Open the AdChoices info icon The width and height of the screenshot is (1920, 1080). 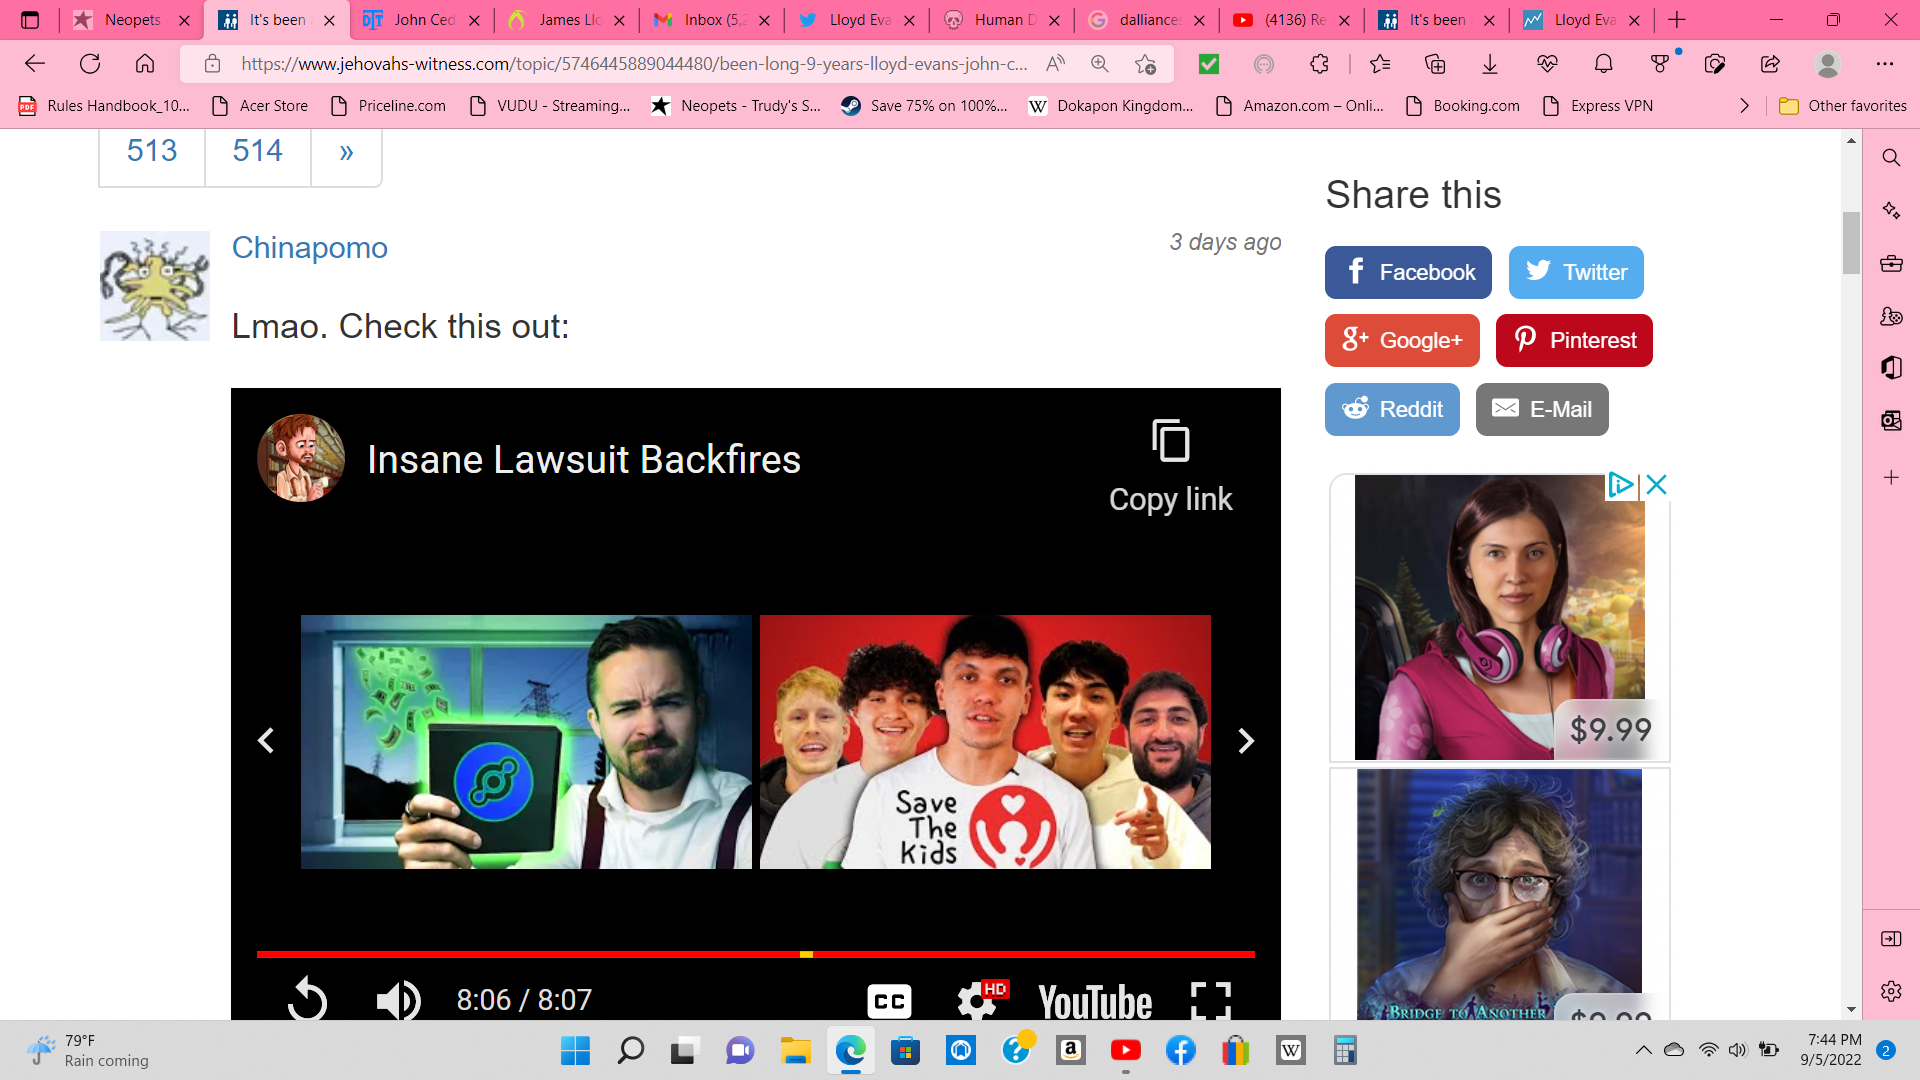point(1620,485)
